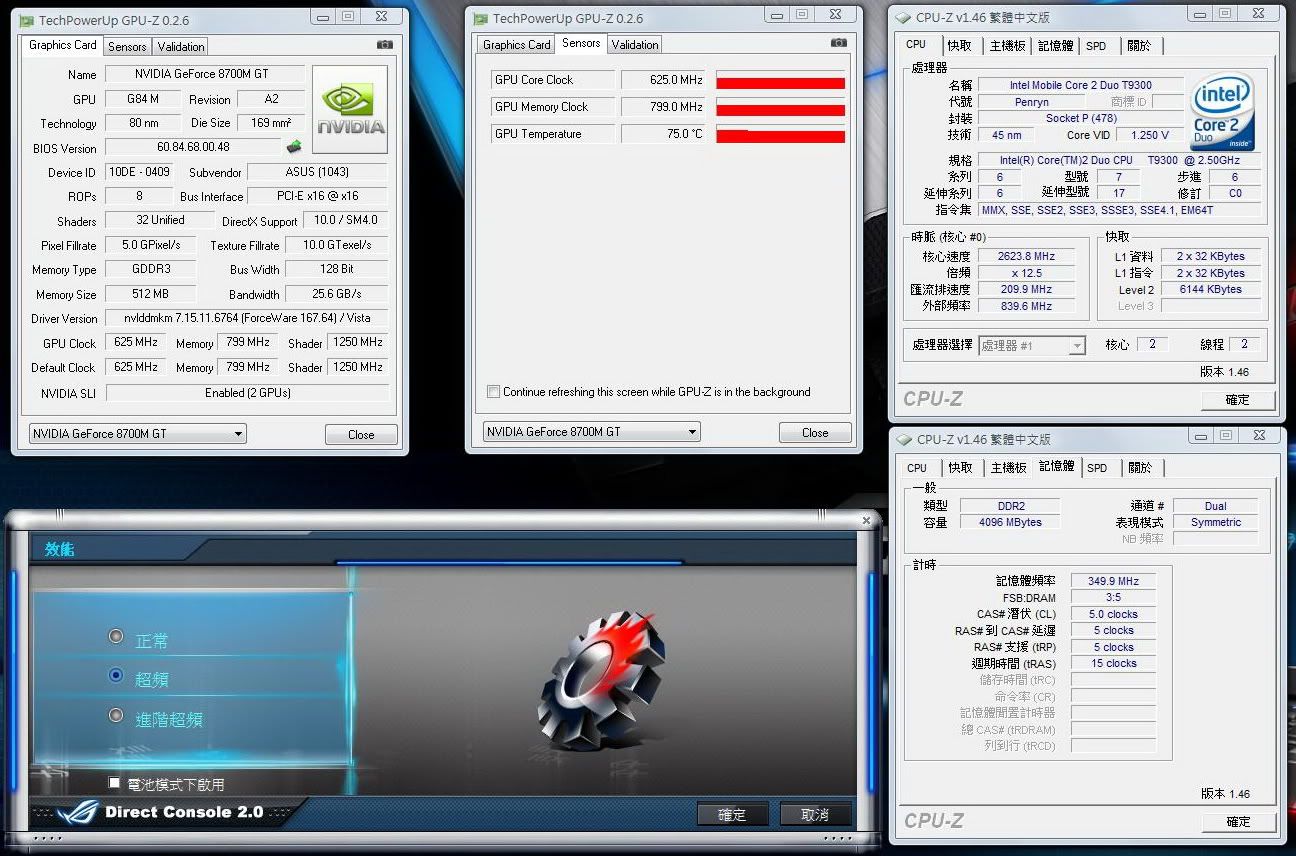Viewport: 1296px width, 856px height.
Task: Click the 效能 header in Direct Console
Action: click(x=60, y=549)
